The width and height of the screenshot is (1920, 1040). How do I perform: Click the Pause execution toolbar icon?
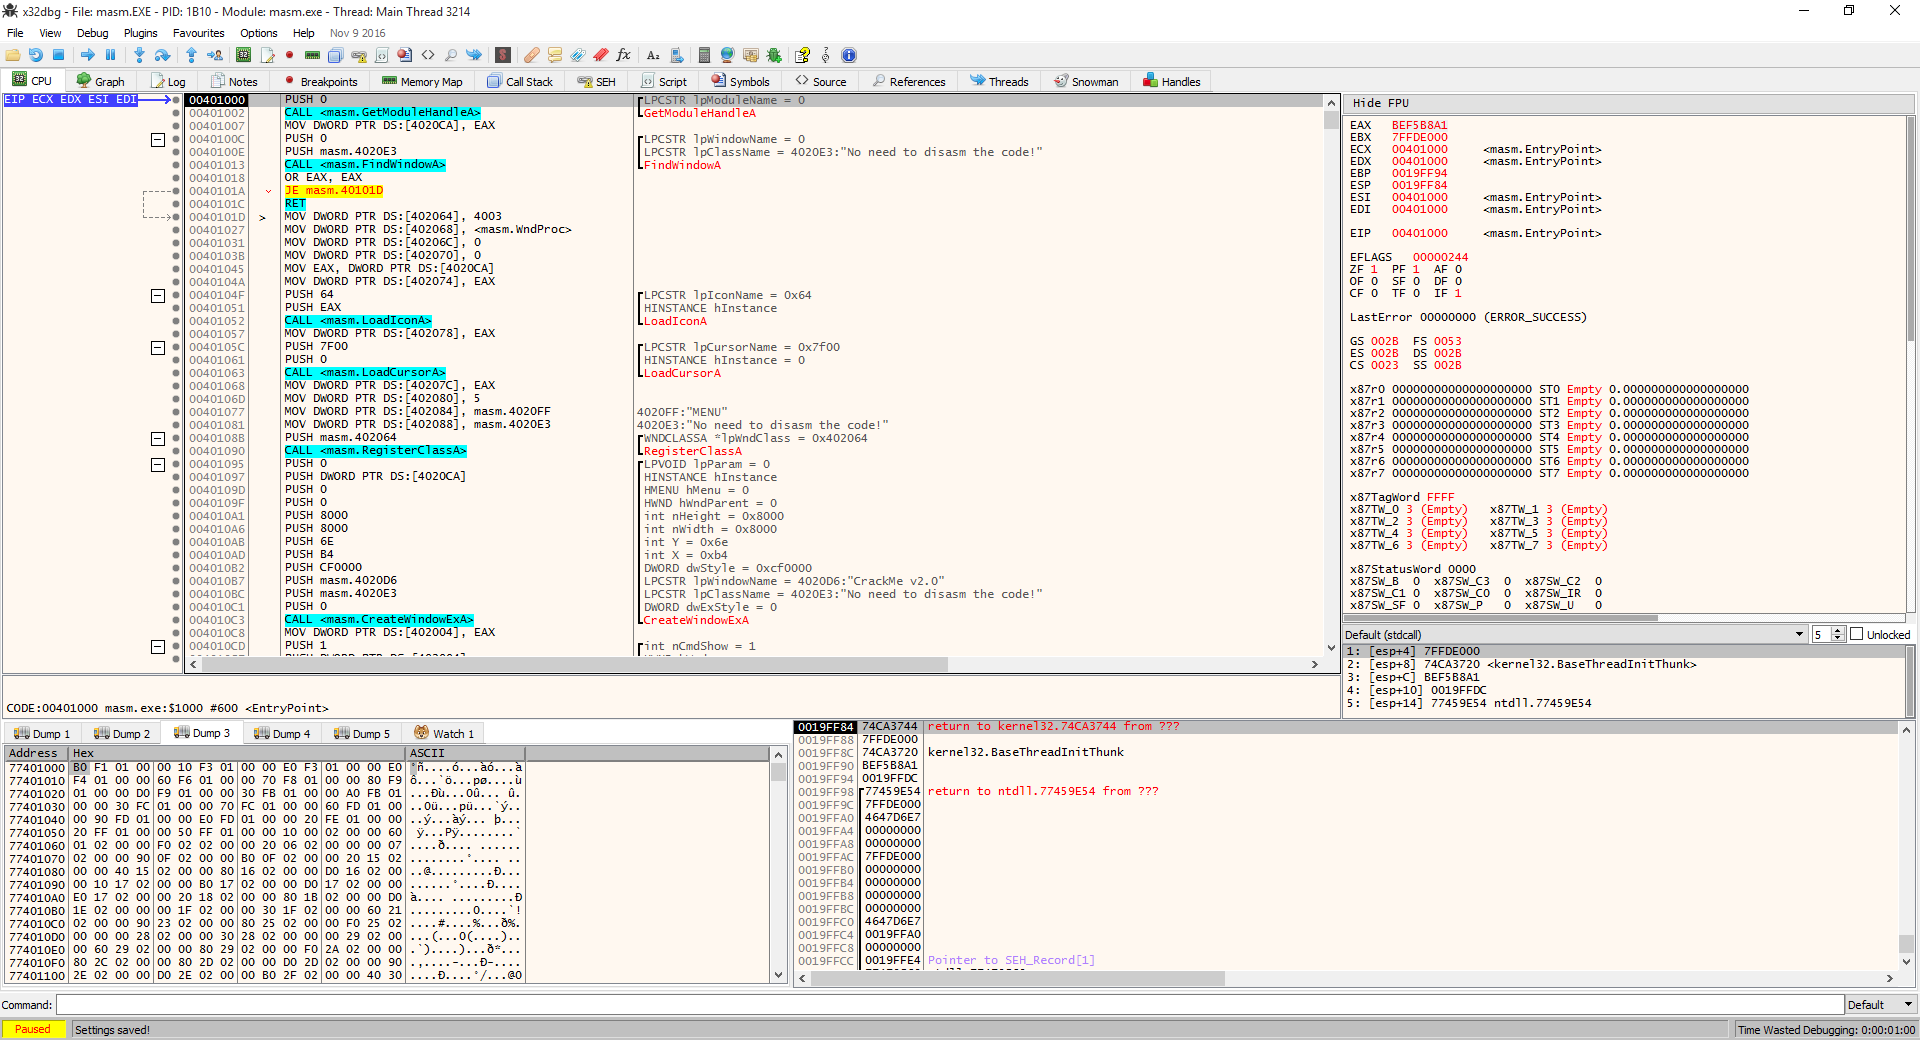pyautogui.click(x=111, y=55)
